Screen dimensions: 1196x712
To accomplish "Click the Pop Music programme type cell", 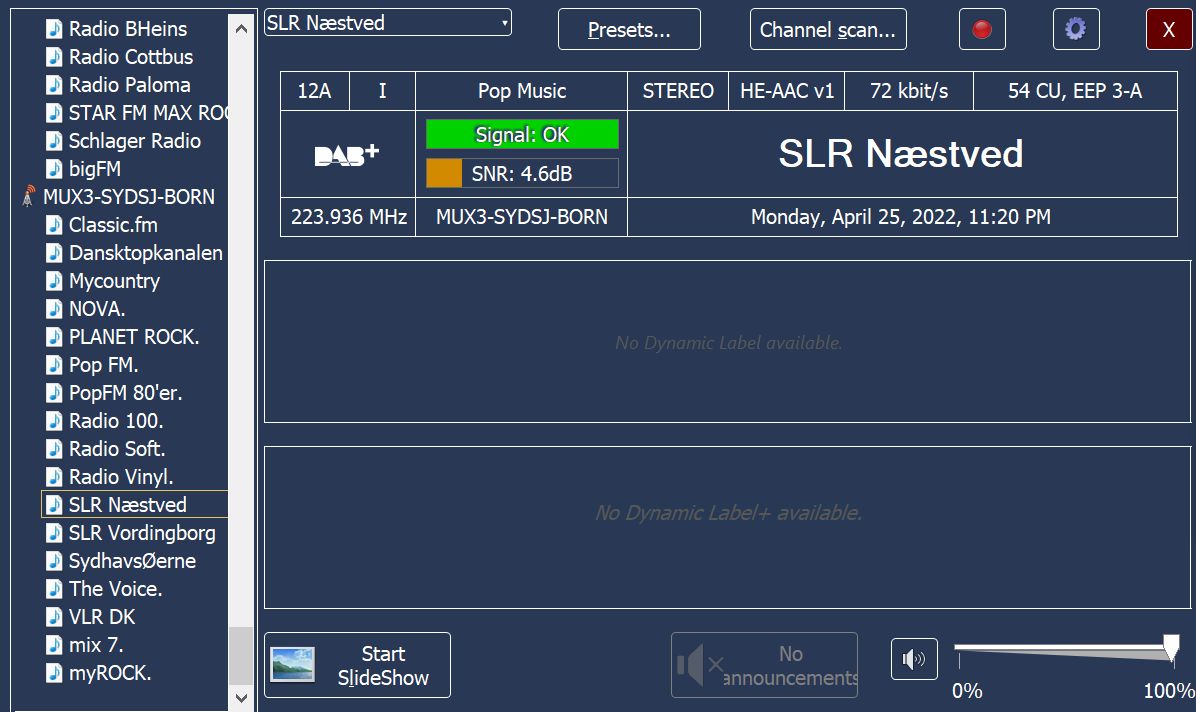I will pyautogui.click(x=522, y=91).
